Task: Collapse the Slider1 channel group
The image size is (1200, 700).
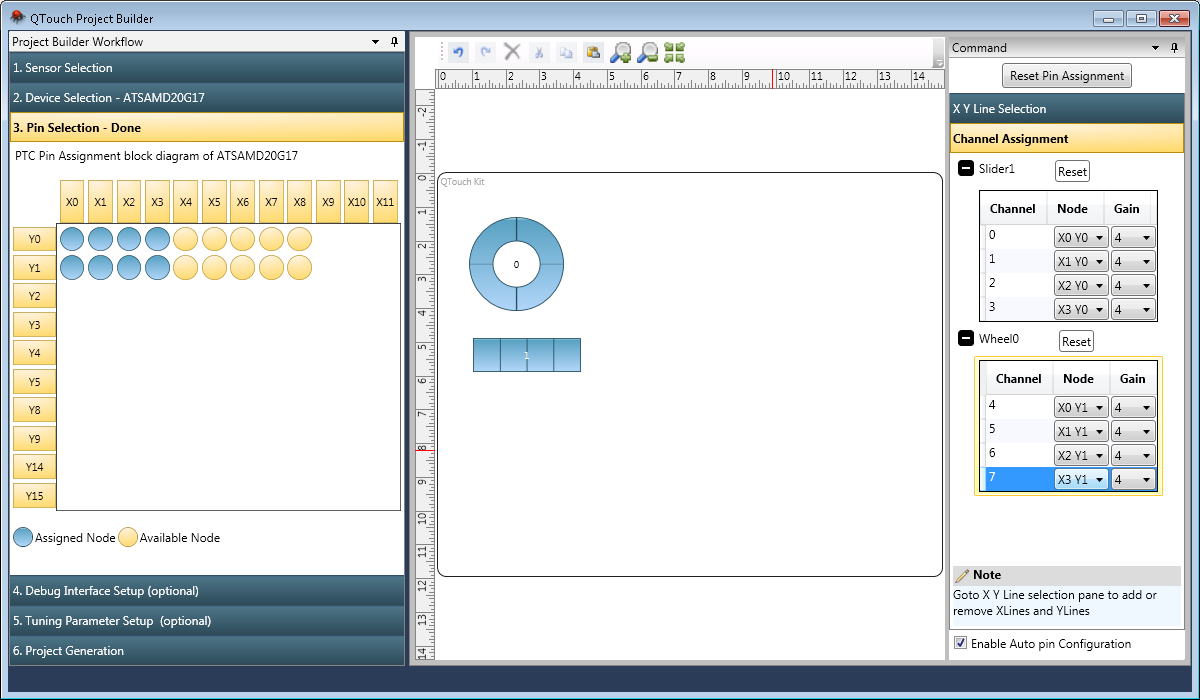Action: pos(966,168)
